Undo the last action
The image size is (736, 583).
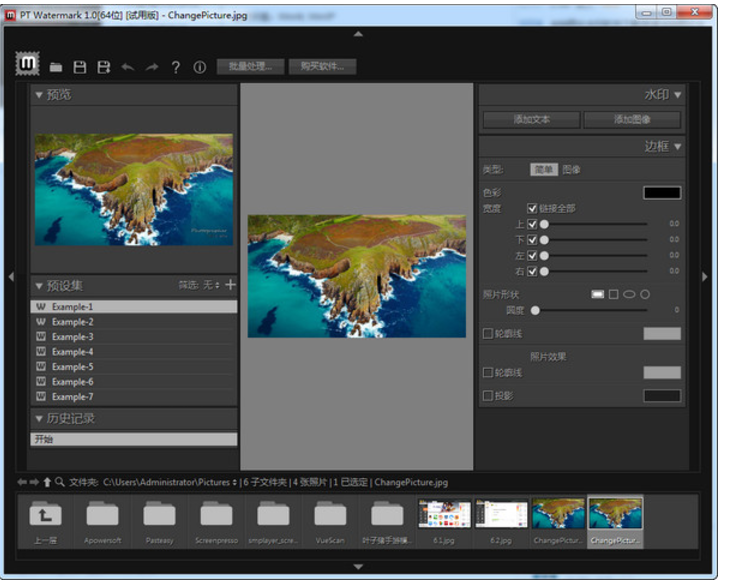coord(128,67)
